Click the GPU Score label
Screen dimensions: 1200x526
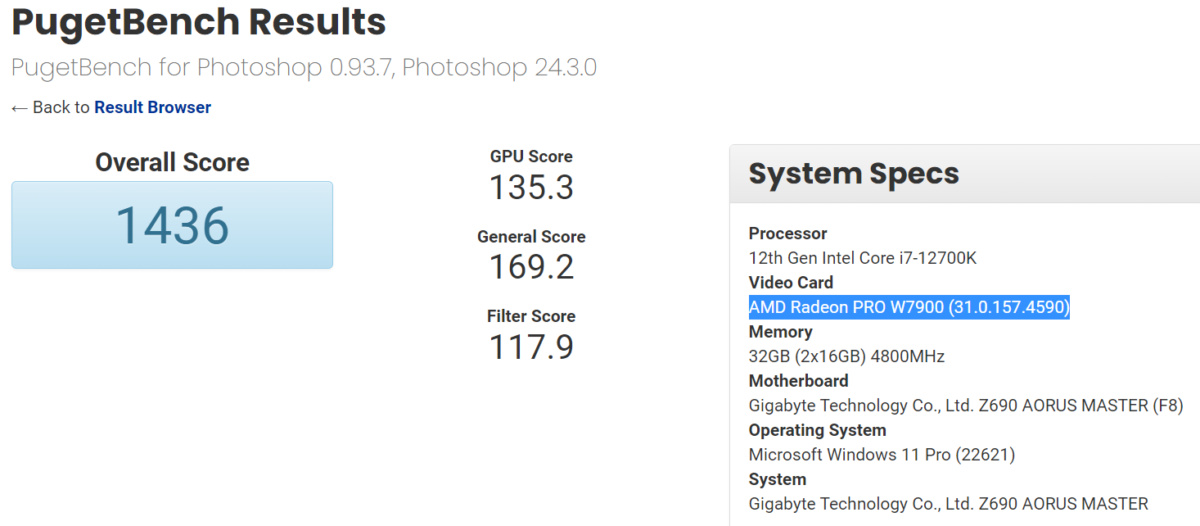click(531, 156)
